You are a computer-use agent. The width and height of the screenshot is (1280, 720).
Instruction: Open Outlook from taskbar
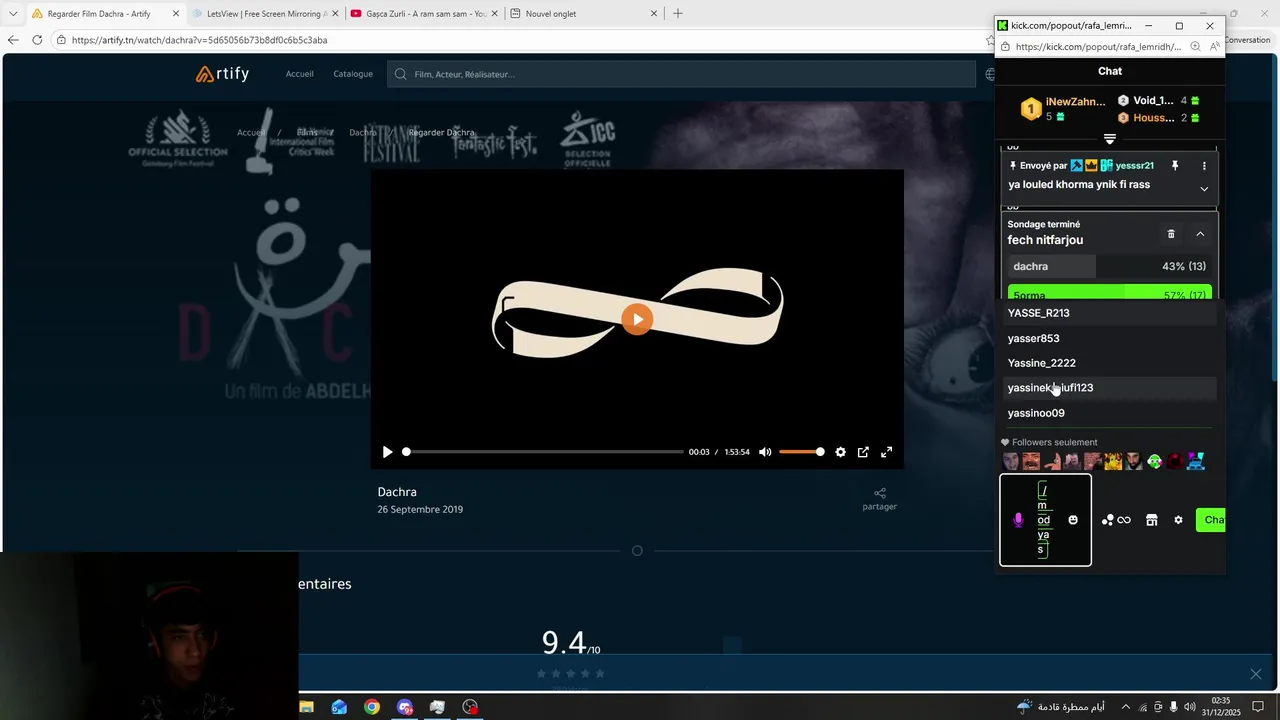click(339, 707)
